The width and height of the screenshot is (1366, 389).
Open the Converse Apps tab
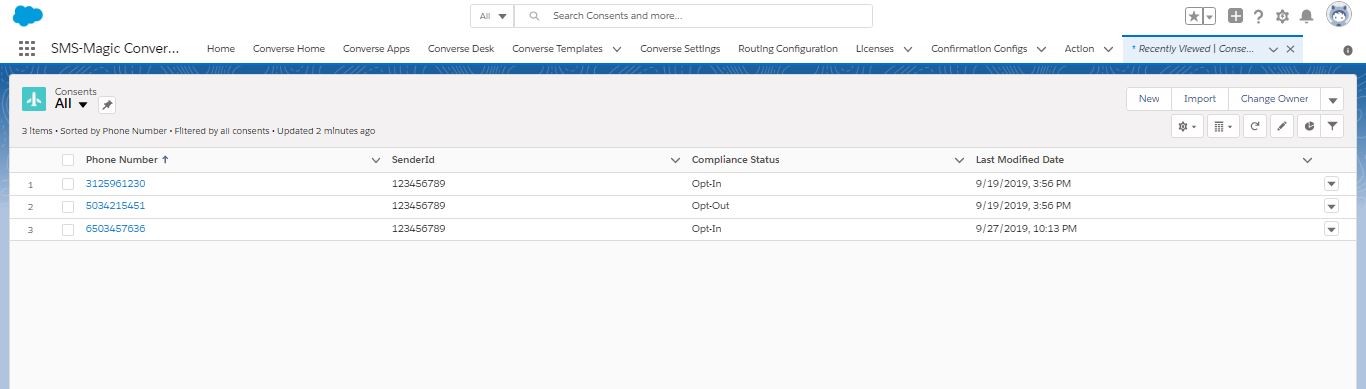pyautogui.click(x=376, y=48)
